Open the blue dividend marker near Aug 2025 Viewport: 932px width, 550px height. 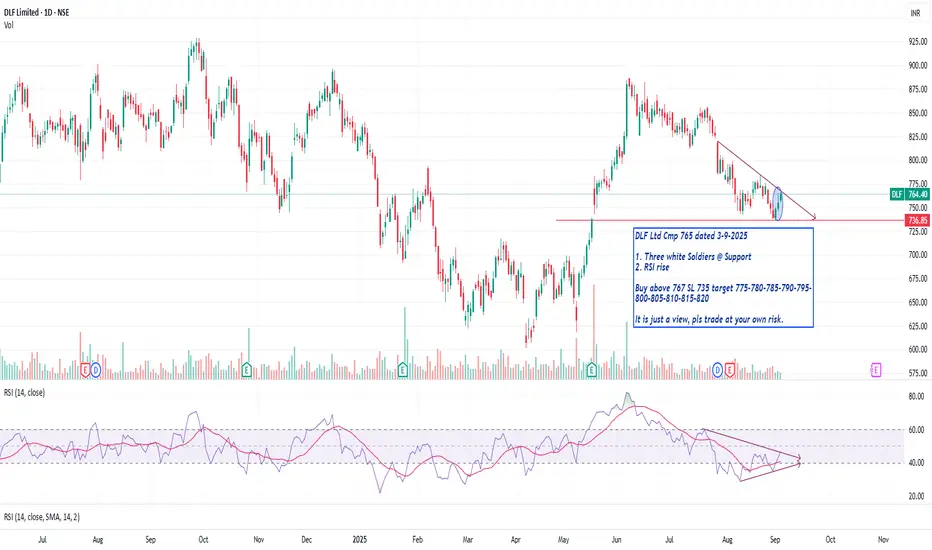pos(717,370)
